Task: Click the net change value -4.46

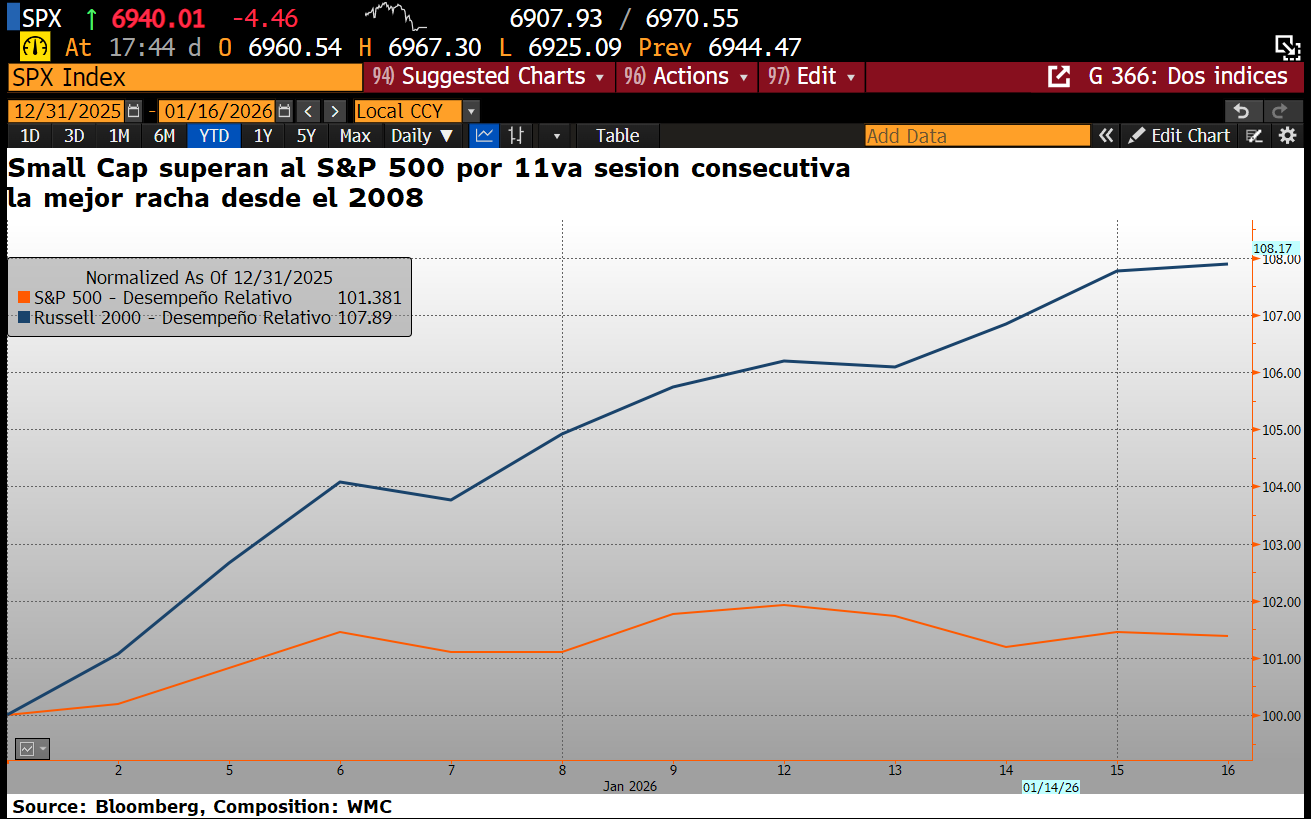Action: (x=264, y=18)
